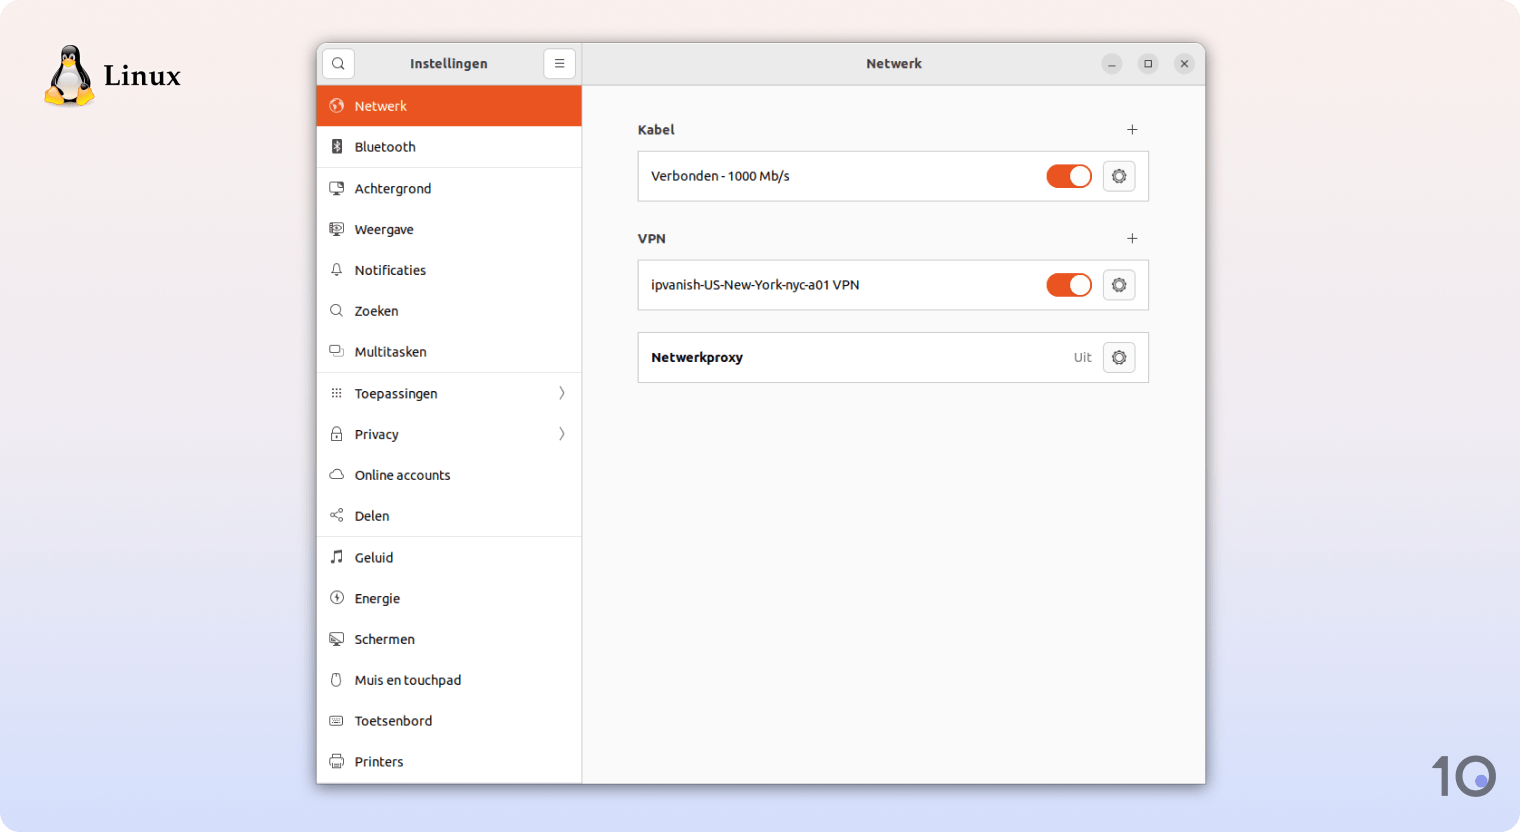Disable the ipvanish-US-New-York VPN switch
The width and height of the screenshot is (1520, 832).
click(1069, 285)
